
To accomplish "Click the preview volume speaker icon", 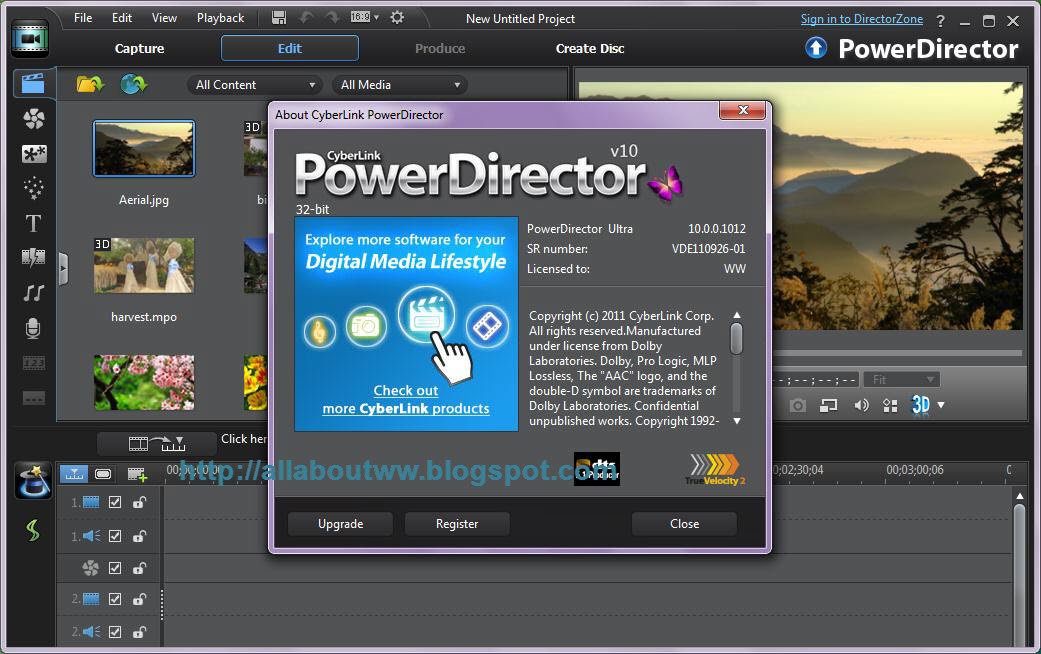I will [861, 405].
